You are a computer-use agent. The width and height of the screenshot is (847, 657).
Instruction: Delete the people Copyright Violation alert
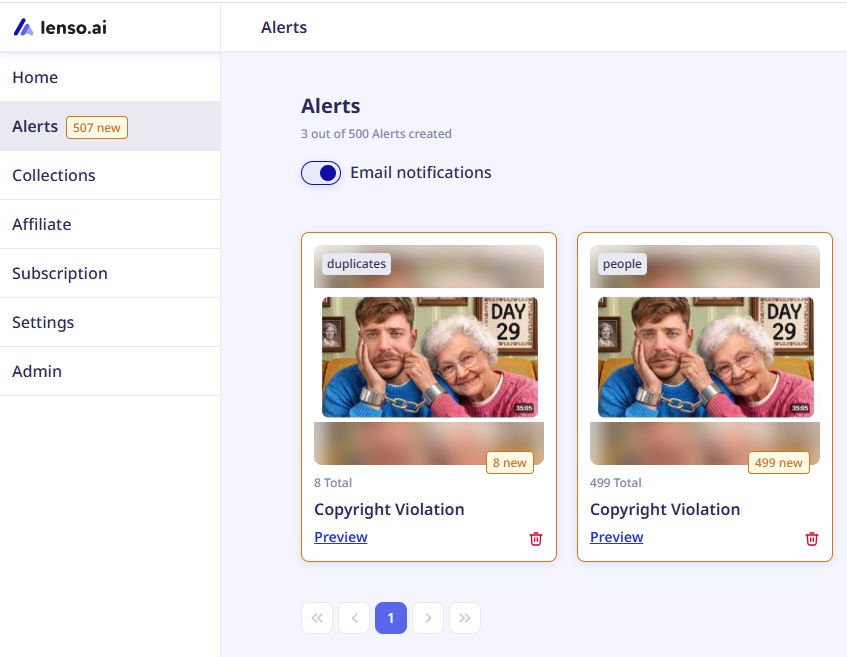(811, 539)
